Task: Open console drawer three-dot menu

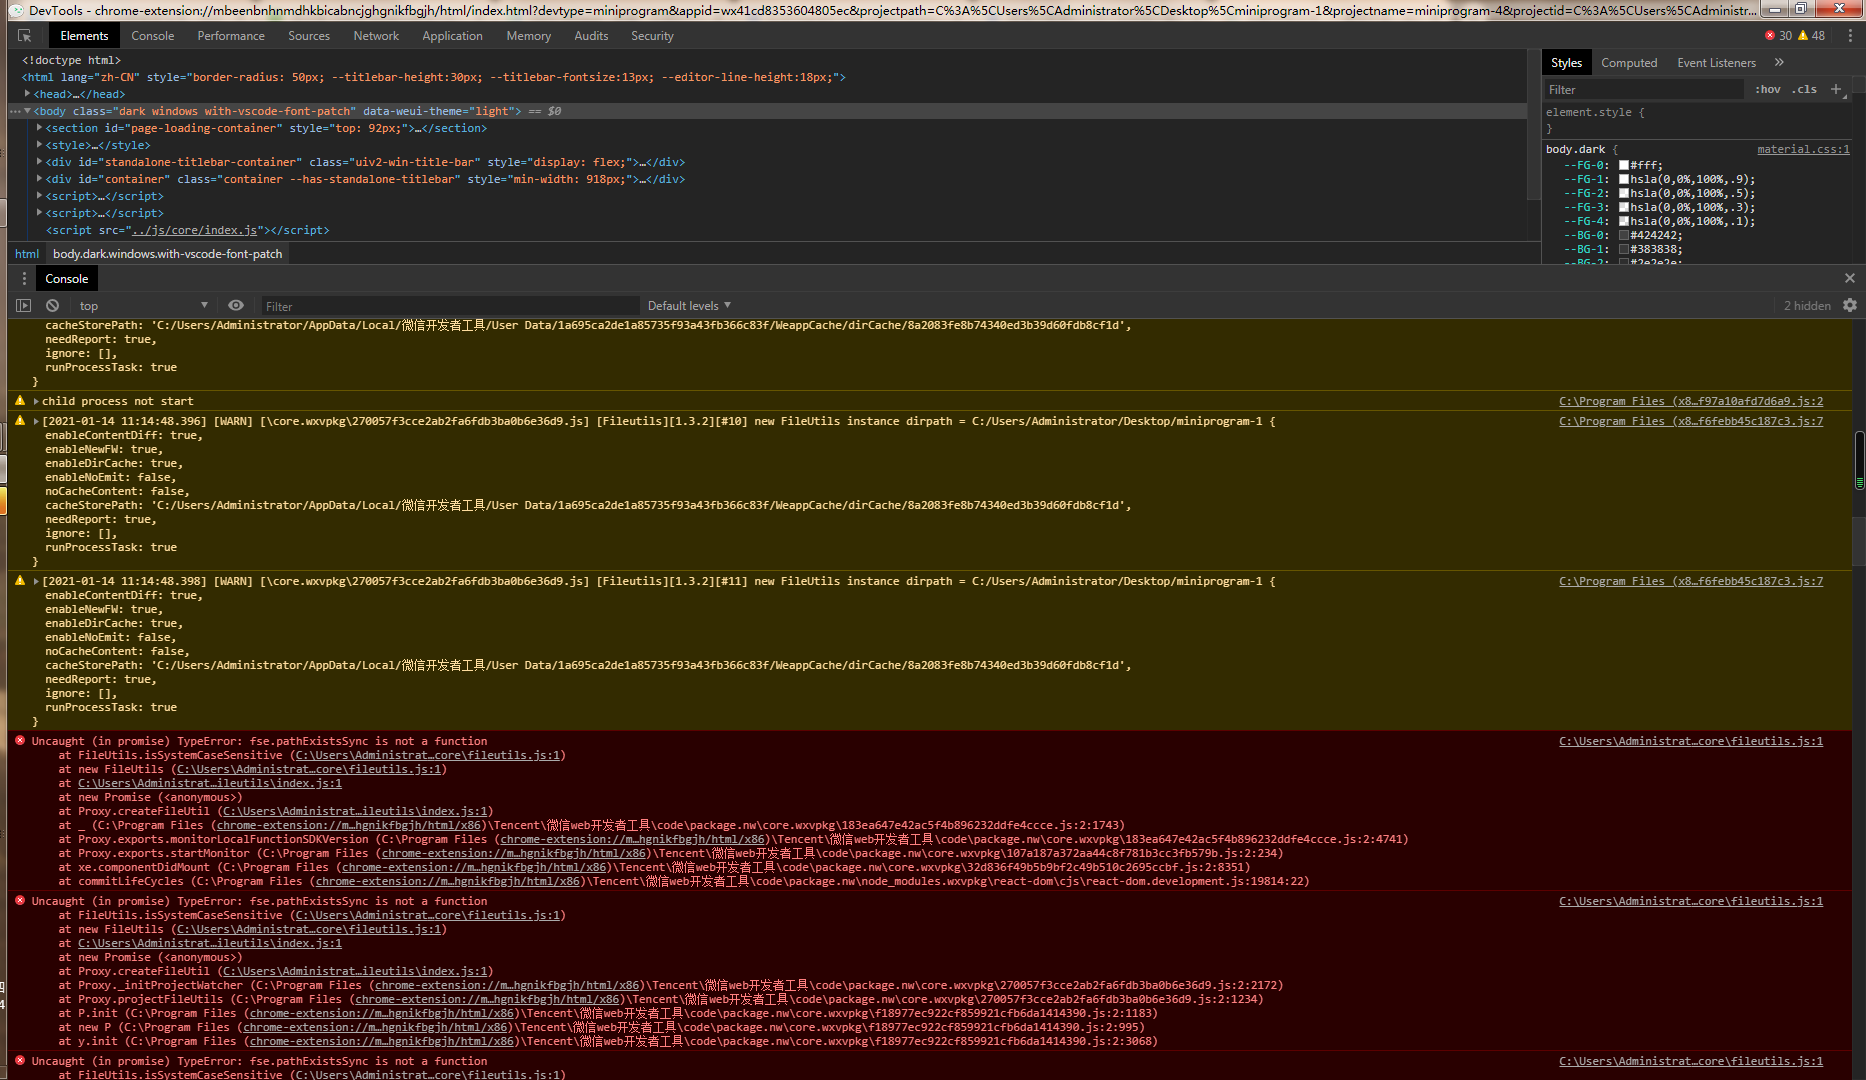Action: tap(24, 279)
